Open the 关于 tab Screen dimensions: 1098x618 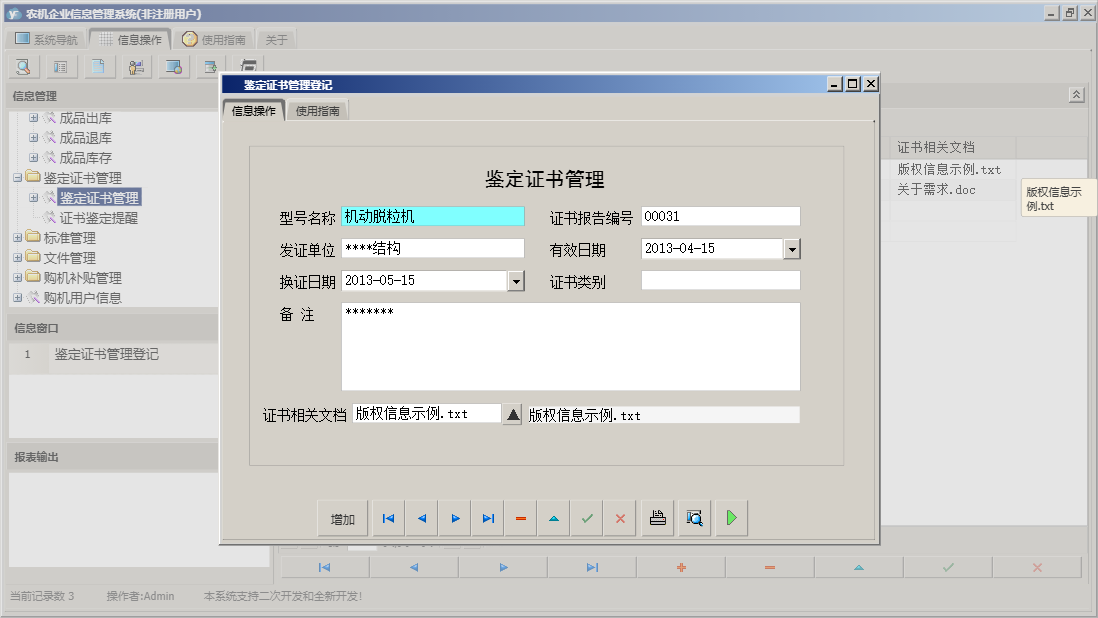click(277, 39)
